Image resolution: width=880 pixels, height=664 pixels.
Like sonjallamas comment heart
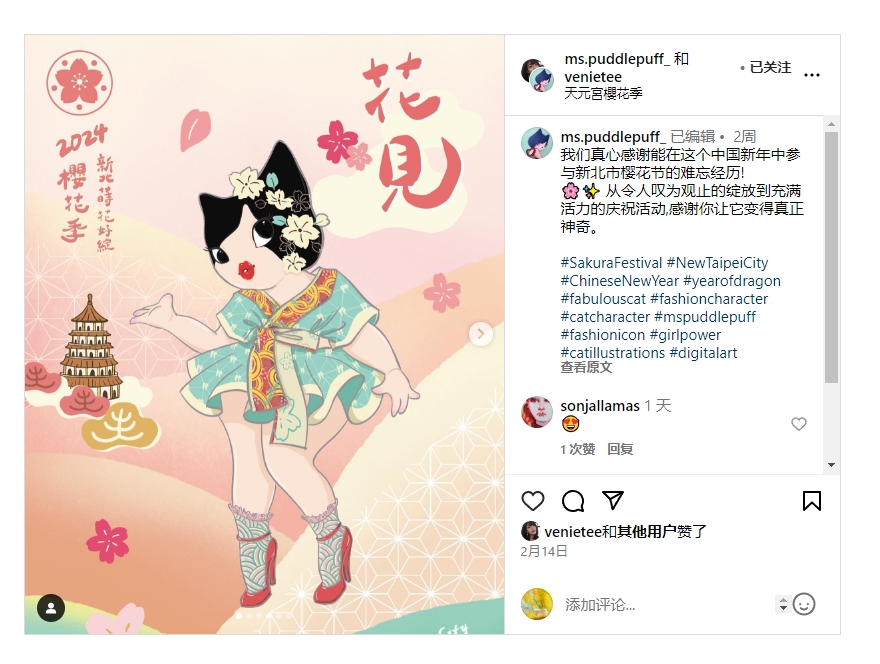pyautogui.click(x=799, y=424)
